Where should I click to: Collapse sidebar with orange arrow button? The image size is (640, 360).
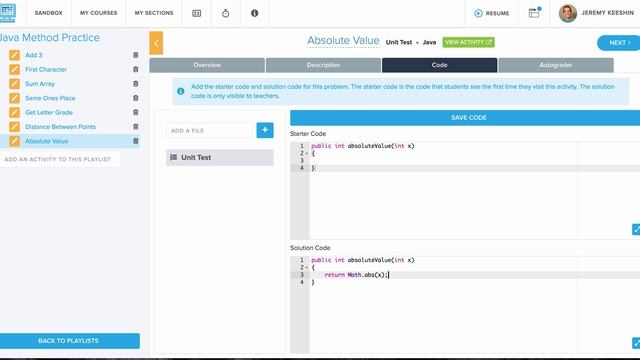156,43
